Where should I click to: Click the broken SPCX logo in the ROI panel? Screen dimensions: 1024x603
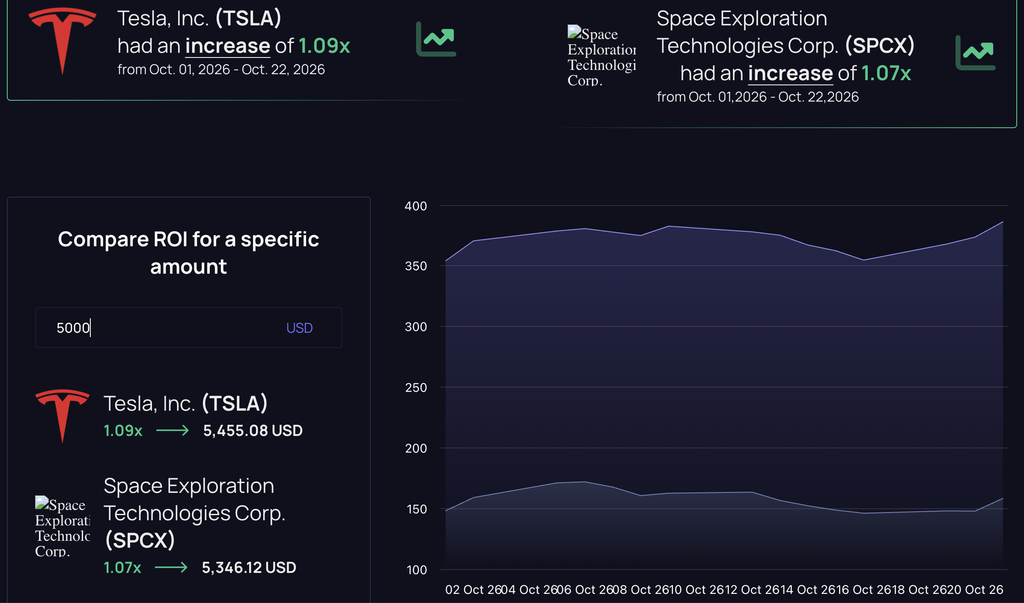(62, 526)
